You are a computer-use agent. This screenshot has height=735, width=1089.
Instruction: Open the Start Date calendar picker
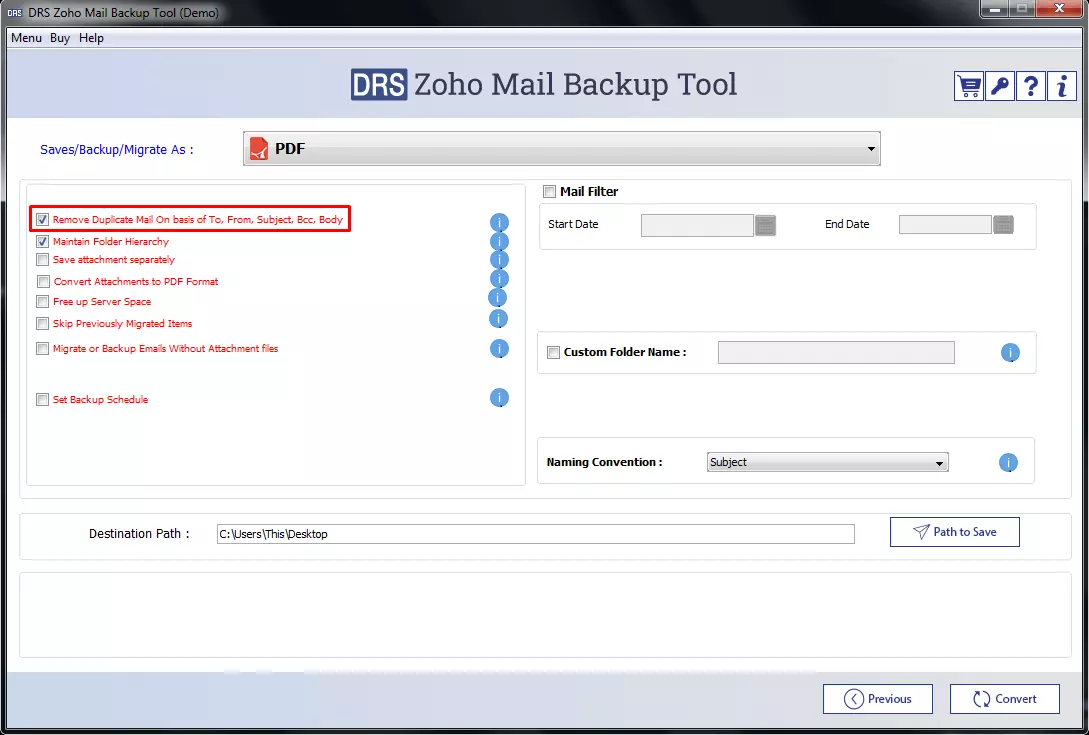coord(765,225)
